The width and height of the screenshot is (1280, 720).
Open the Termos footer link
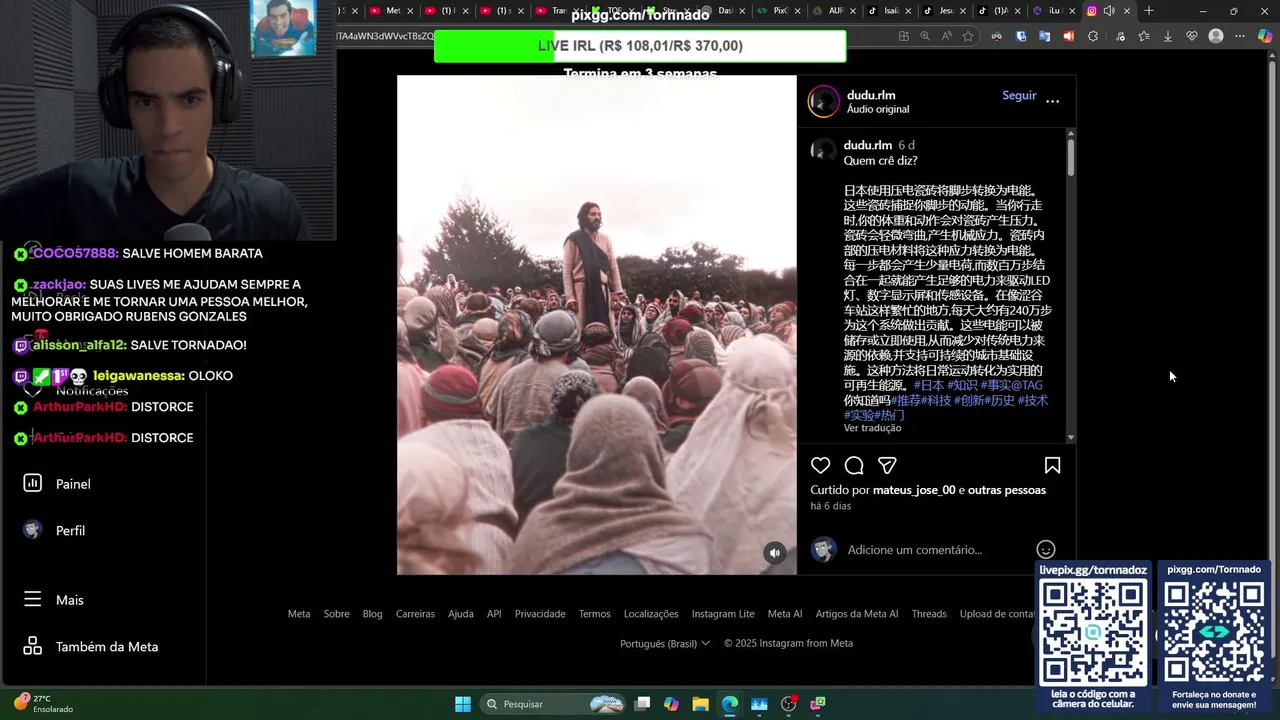[x=594, y=614]
